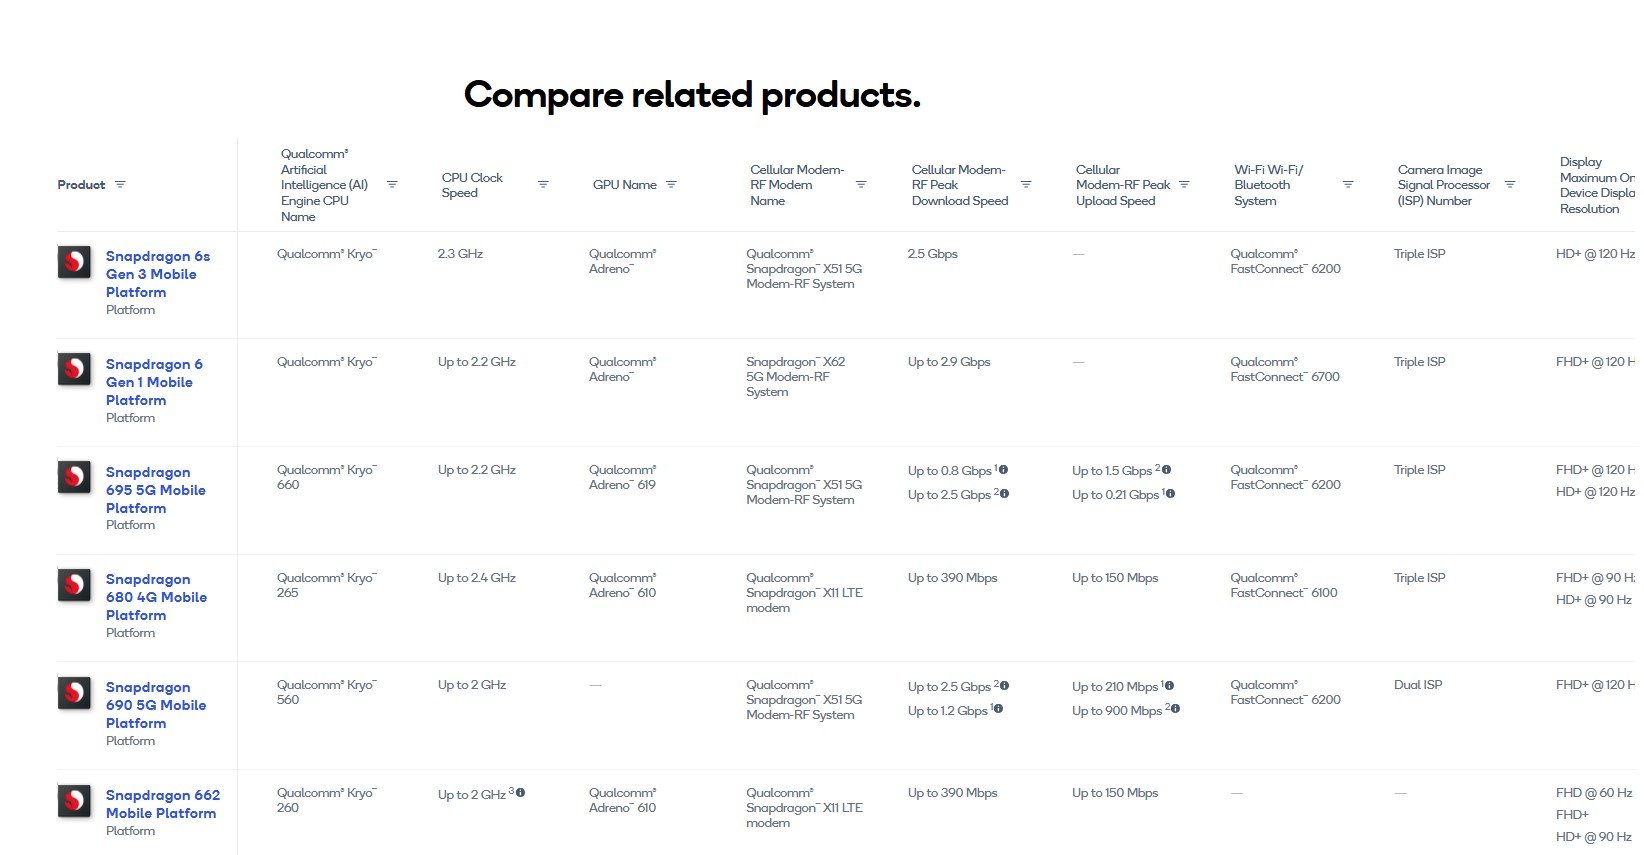Open Snapdragon 6s Gen 3 Mobile Platform link
This screenshot has width=1644, height=855.
coord(158,274)
